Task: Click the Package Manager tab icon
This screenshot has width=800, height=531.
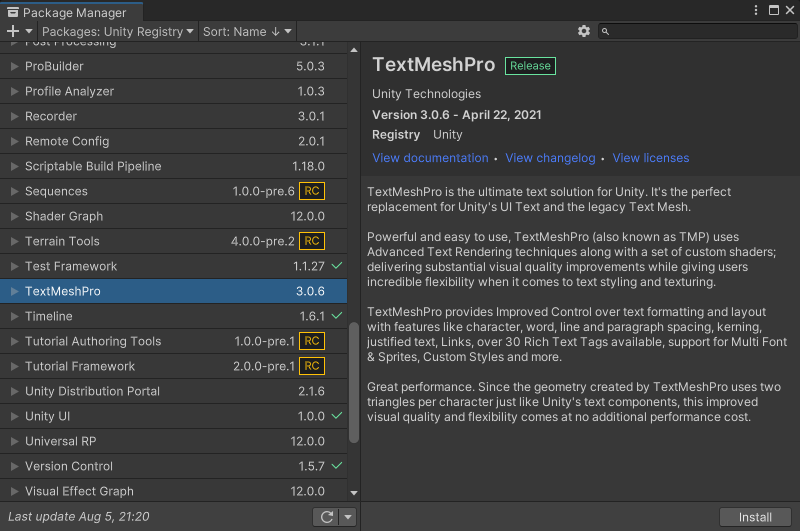Action: pos(13,12)
